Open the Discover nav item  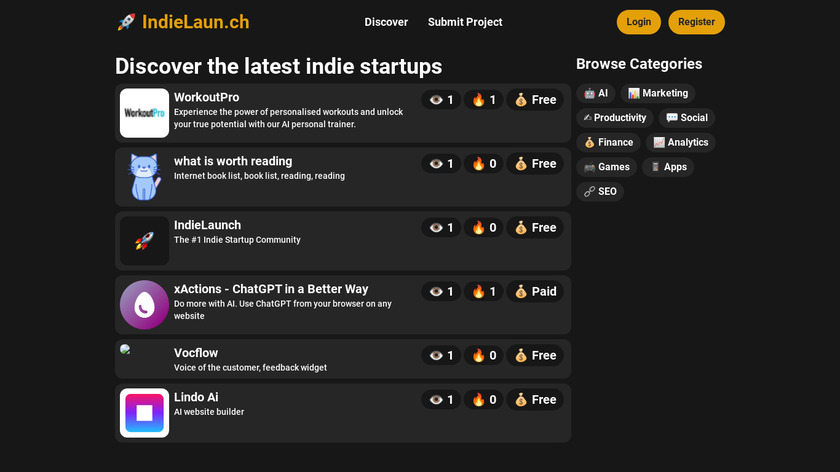click(386, 22)
